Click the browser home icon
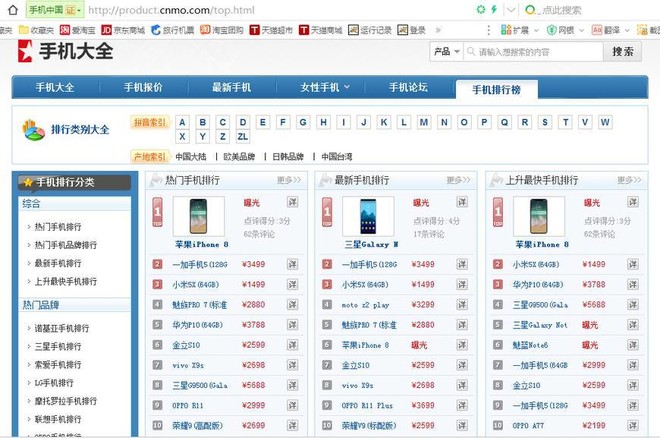 13,10
